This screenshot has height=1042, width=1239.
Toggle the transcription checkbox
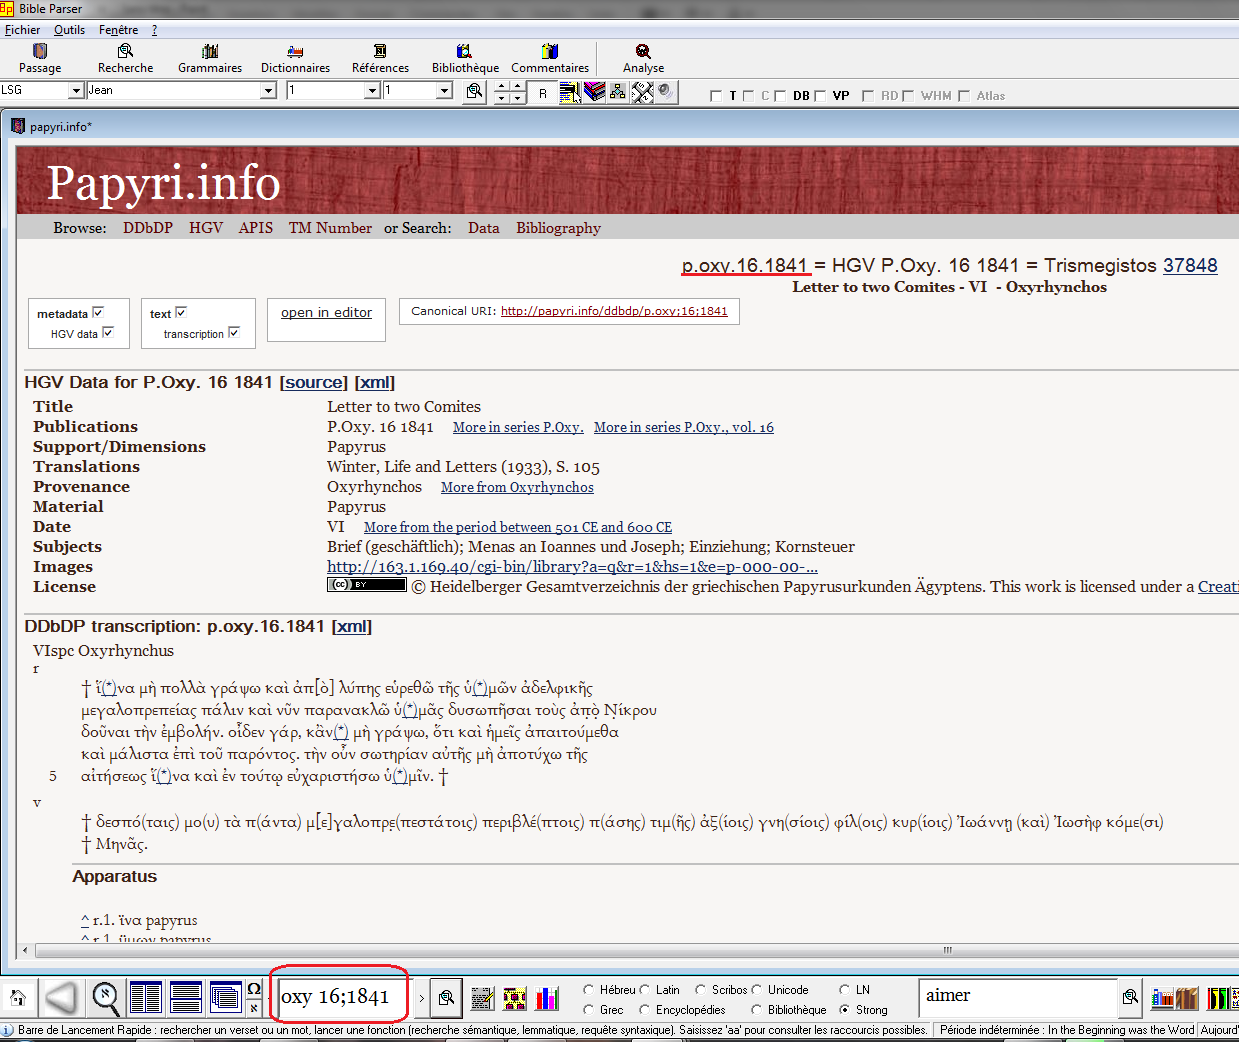pos(234,333)
